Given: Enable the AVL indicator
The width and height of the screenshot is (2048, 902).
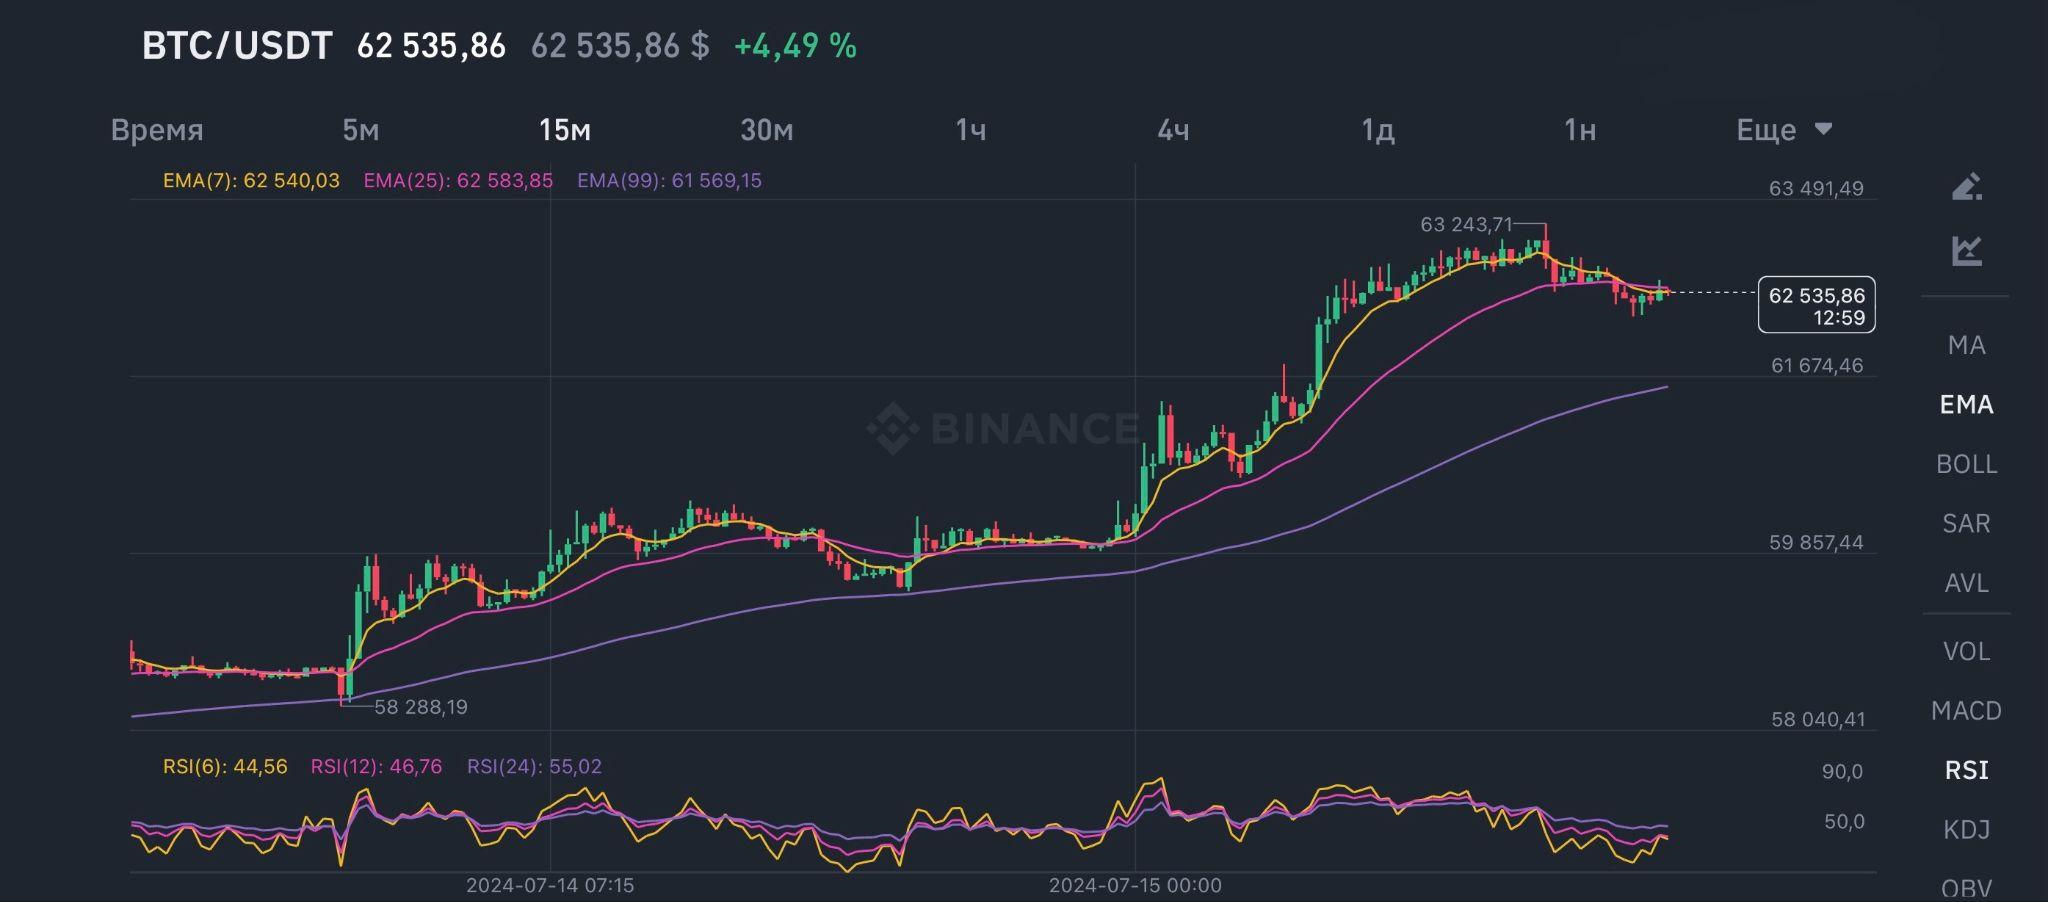Looking at the screenshot, I should point(1966,582).
